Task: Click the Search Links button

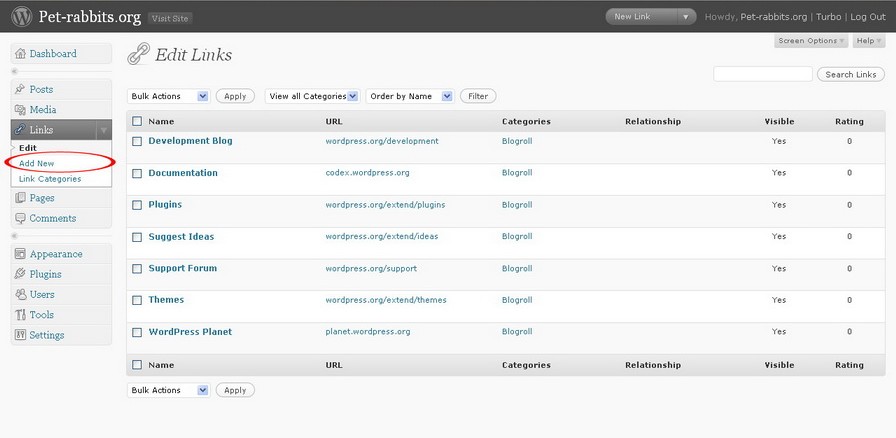Action: pyautogui.click(x=851, y=74)
